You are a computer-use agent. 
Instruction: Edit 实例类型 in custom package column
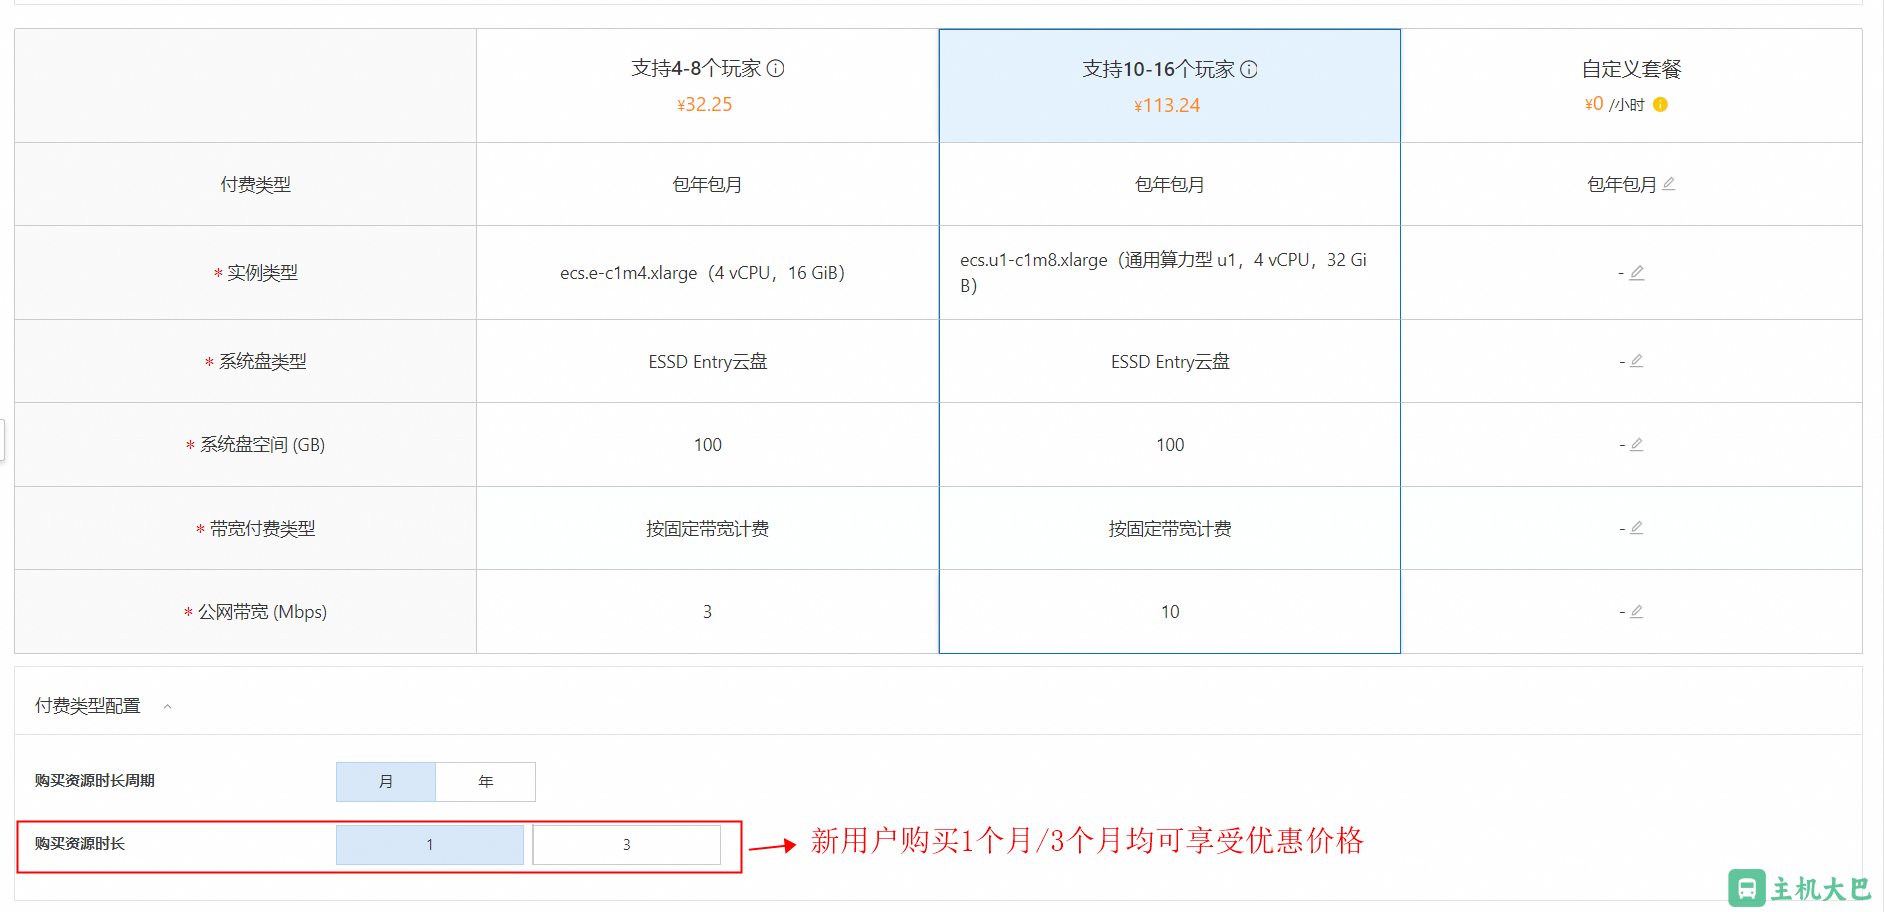pyautogui.click(x=1637, y=273)
